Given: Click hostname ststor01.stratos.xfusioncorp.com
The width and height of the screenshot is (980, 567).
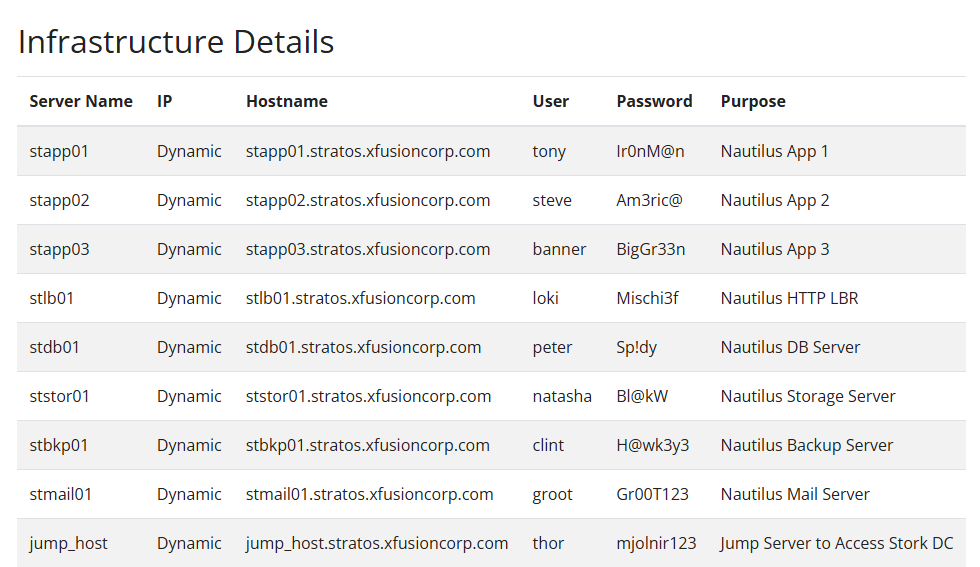Looking at the screenshot, I should tap(368, 396).
